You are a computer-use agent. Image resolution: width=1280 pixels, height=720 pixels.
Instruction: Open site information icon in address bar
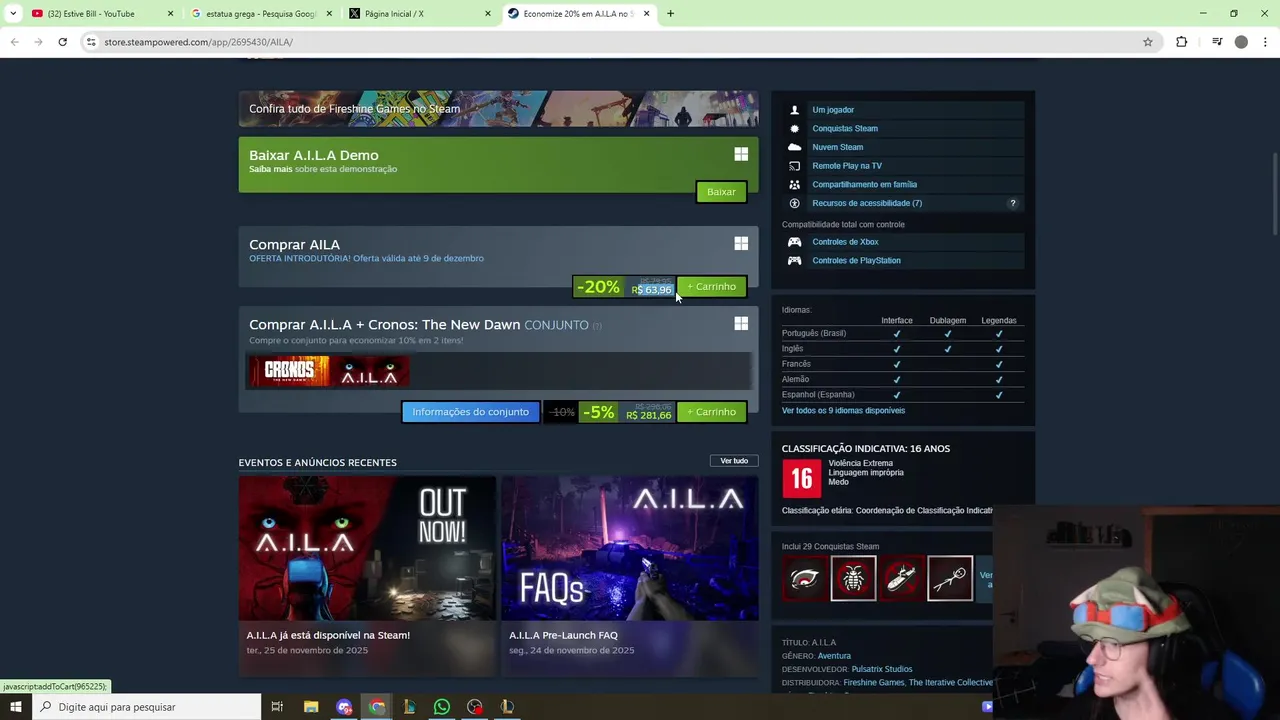point(91,42)
